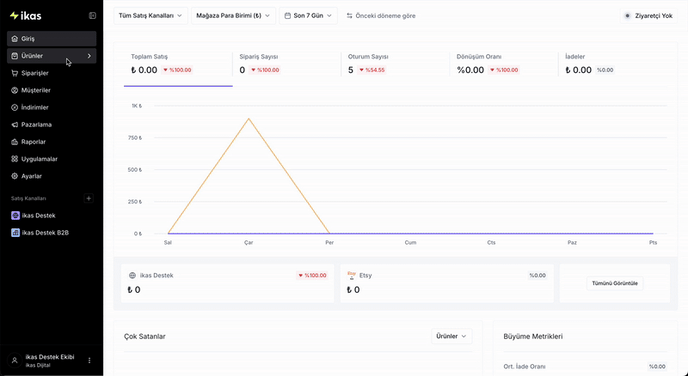The image size is (688, 376).
Task: Expand the Ürünler submenu chevron
Action: pos(89,56)
